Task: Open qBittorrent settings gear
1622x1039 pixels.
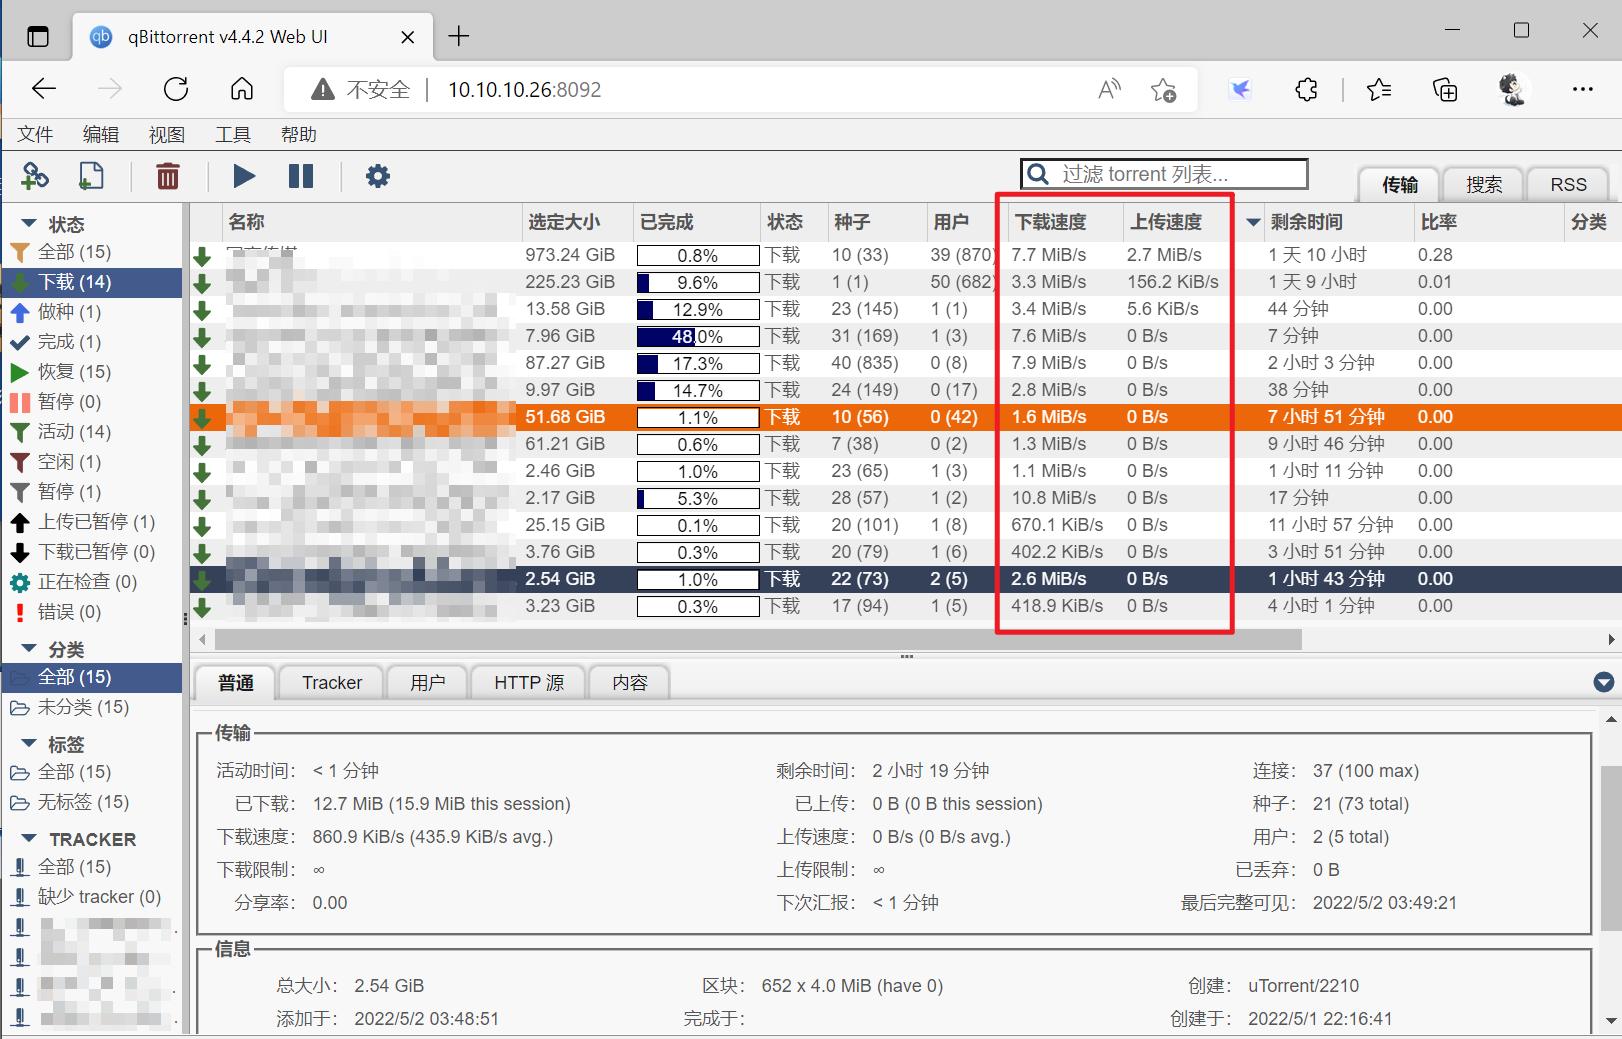Action: point(377,176)
